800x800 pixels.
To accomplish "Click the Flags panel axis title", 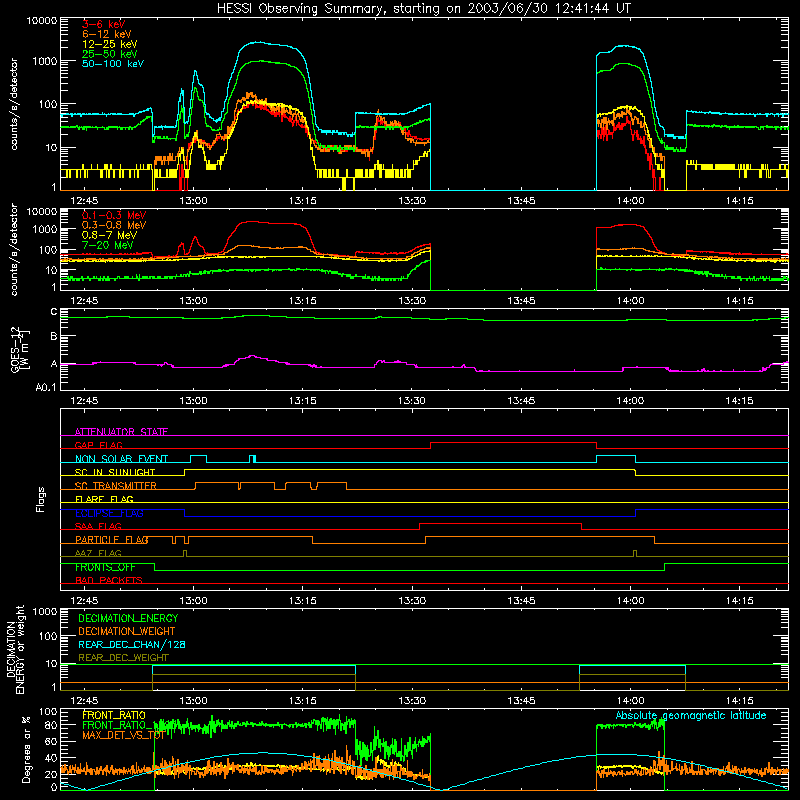I will (41, 499).
